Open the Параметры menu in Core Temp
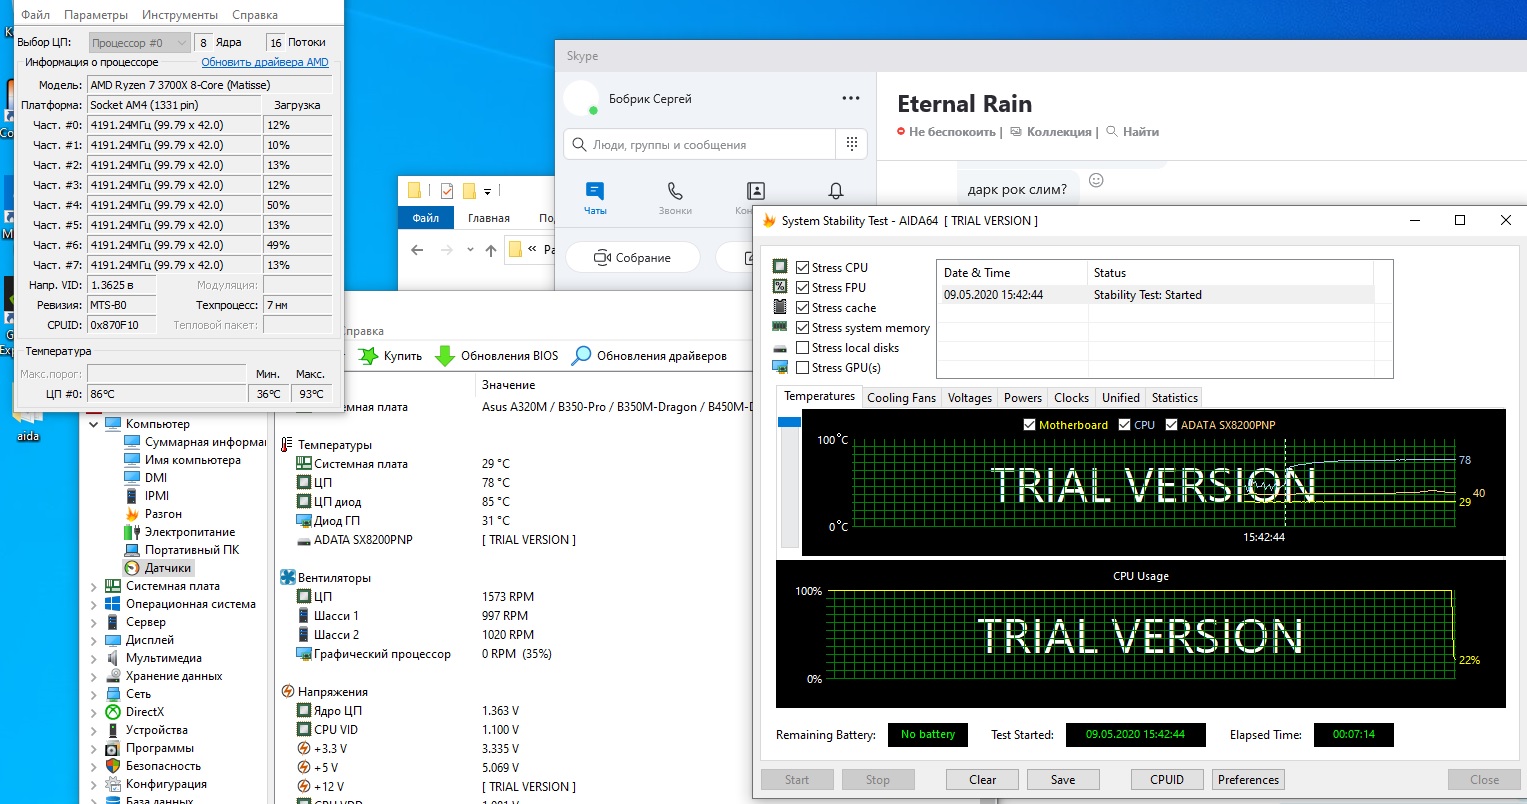The height and width of the screenshot is (804, 1527). coord(96,15)
